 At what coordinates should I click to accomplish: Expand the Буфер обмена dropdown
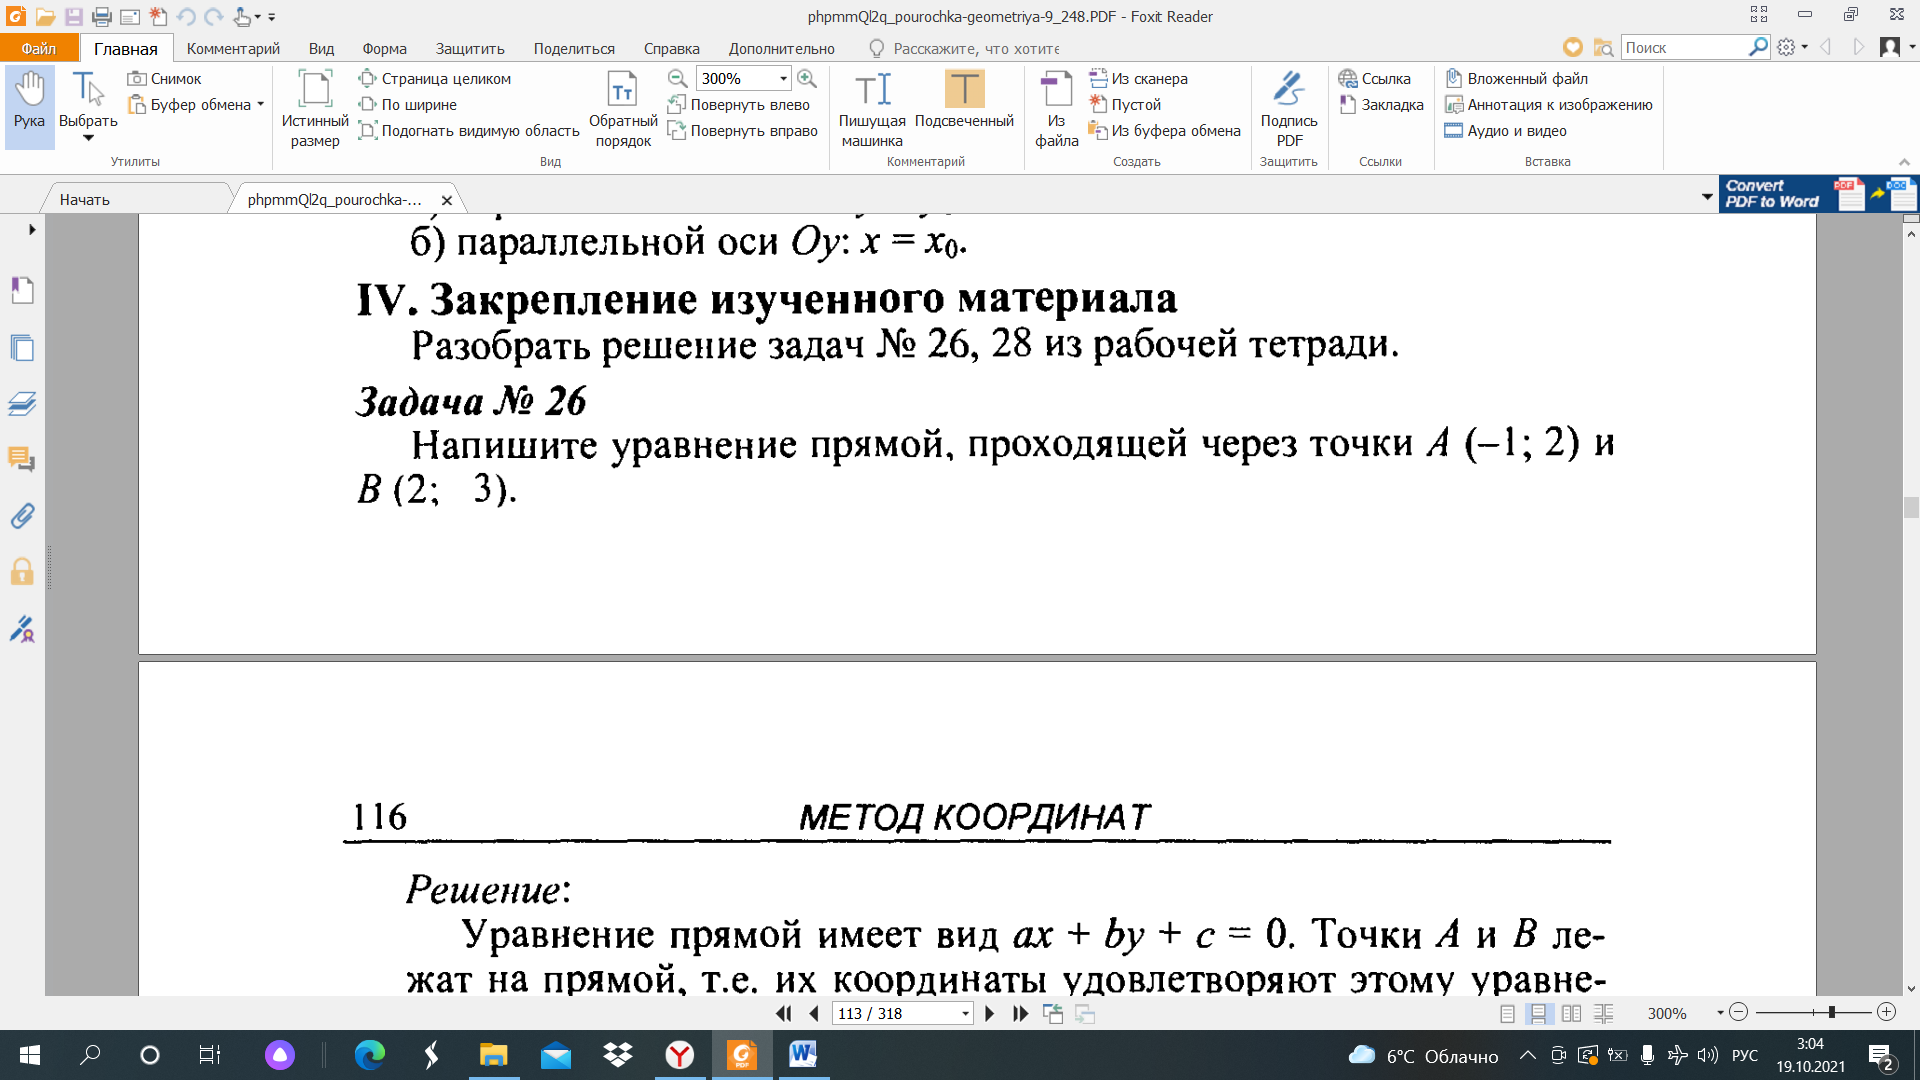point(261,104)
